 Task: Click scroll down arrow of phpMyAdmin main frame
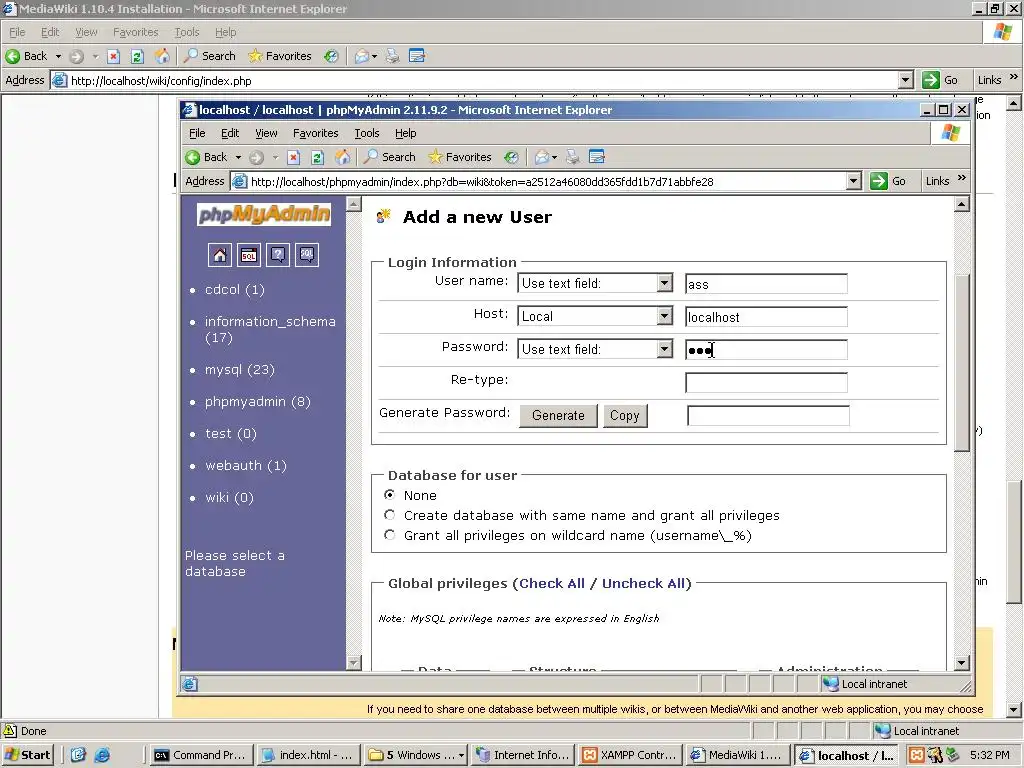pyautogui.click(x=961, y=663)
